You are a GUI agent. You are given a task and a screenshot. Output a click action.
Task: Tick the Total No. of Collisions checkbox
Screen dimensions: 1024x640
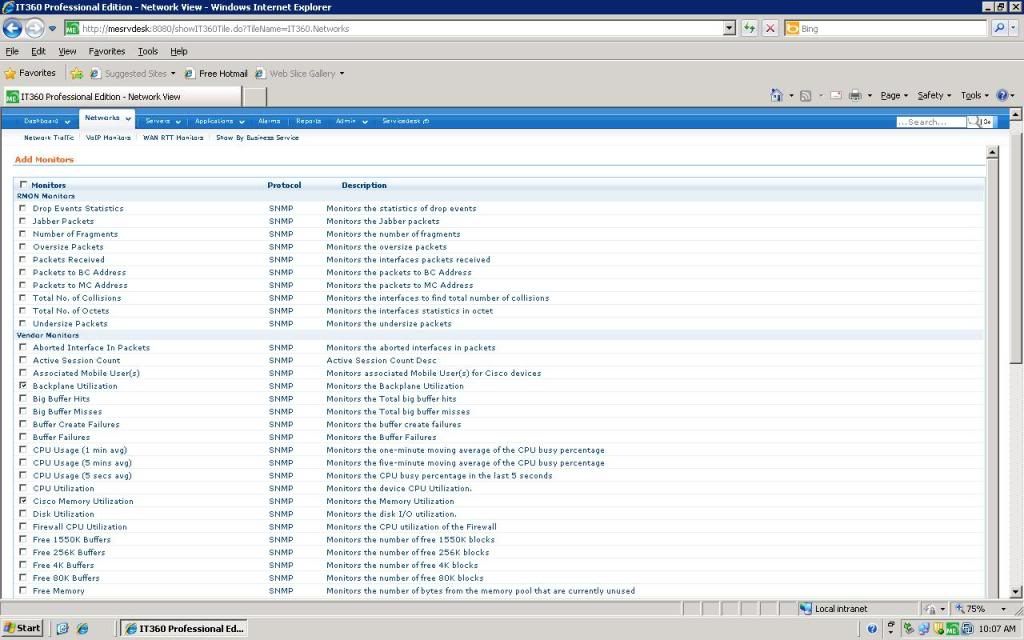pyautogui.click(x=23, y=297)
